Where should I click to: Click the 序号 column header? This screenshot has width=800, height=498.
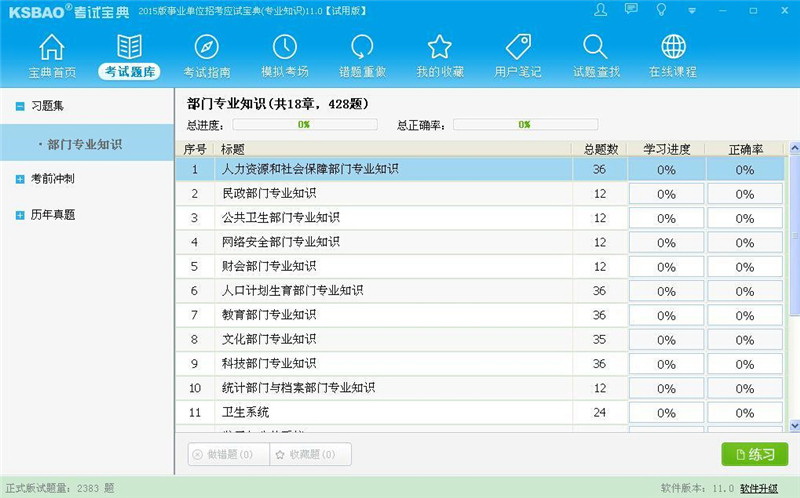(194, 149)
